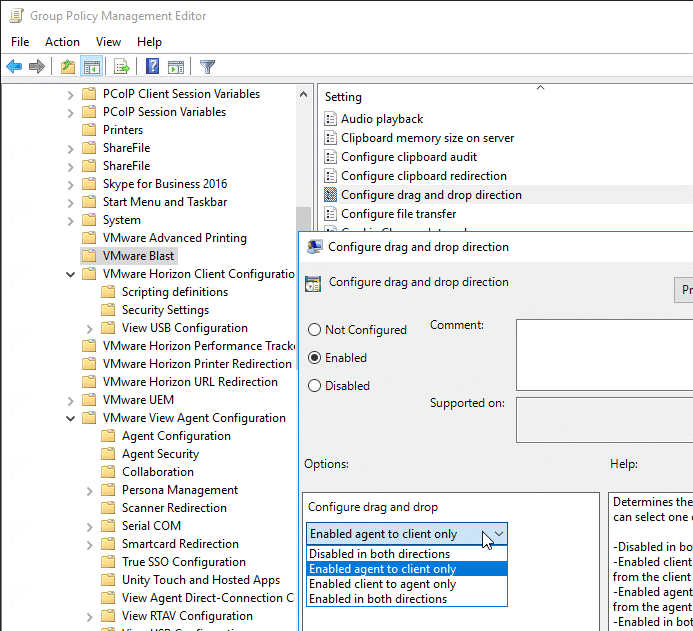Select Security Settings tree item
The width and height of the screenshot is (693, 631).
pyautogui.click(x=165, y=310)
